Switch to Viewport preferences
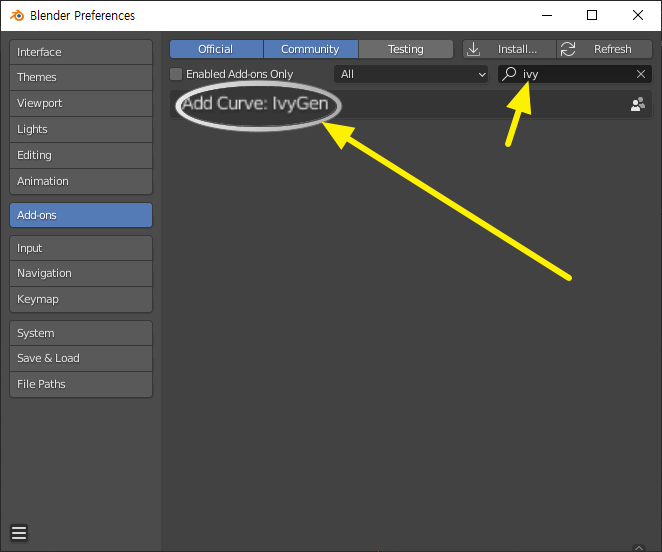The image size is (662, 552). pyautogui.click(x=81, y=103)
